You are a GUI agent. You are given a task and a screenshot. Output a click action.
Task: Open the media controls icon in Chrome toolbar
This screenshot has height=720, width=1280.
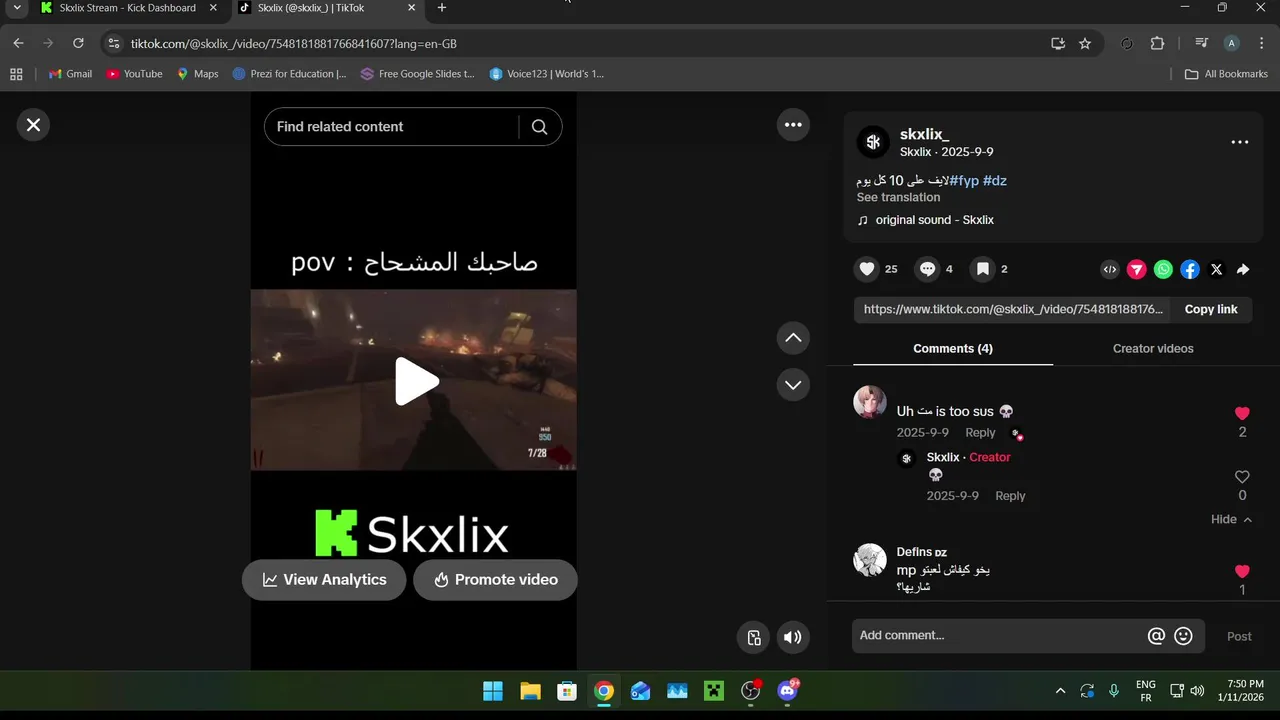1202,44
